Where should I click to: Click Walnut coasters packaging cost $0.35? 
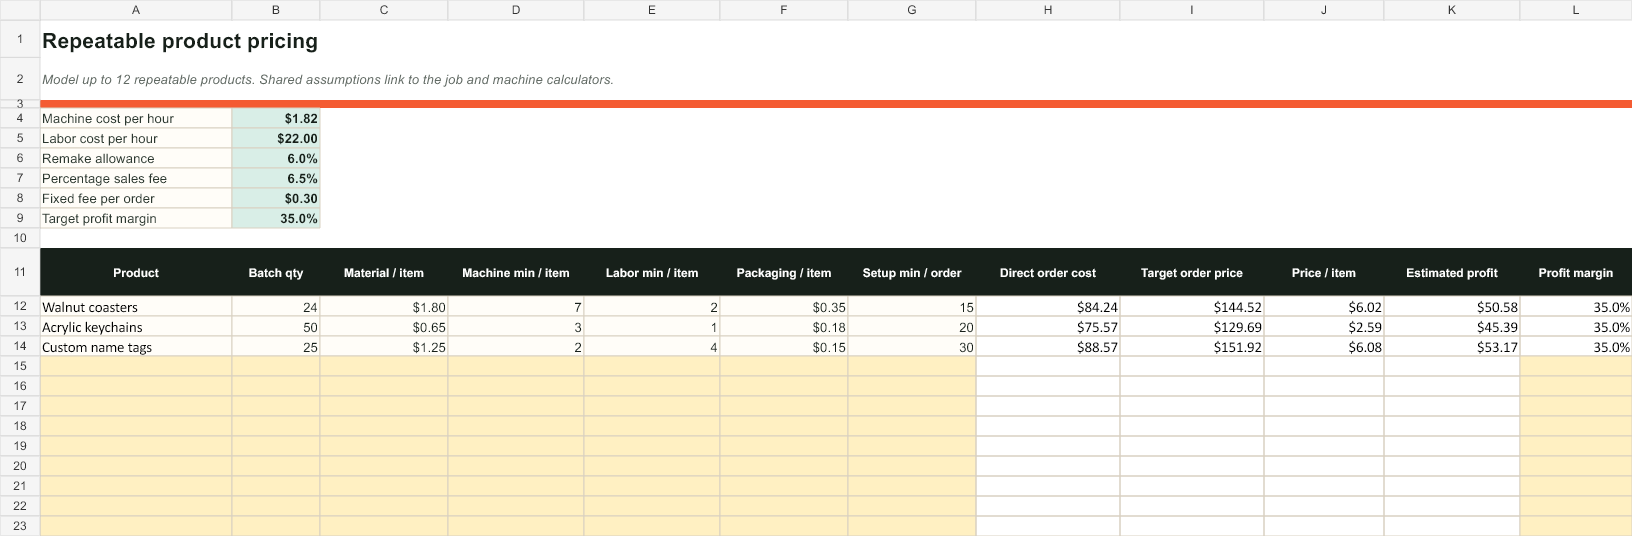(784, 307)
